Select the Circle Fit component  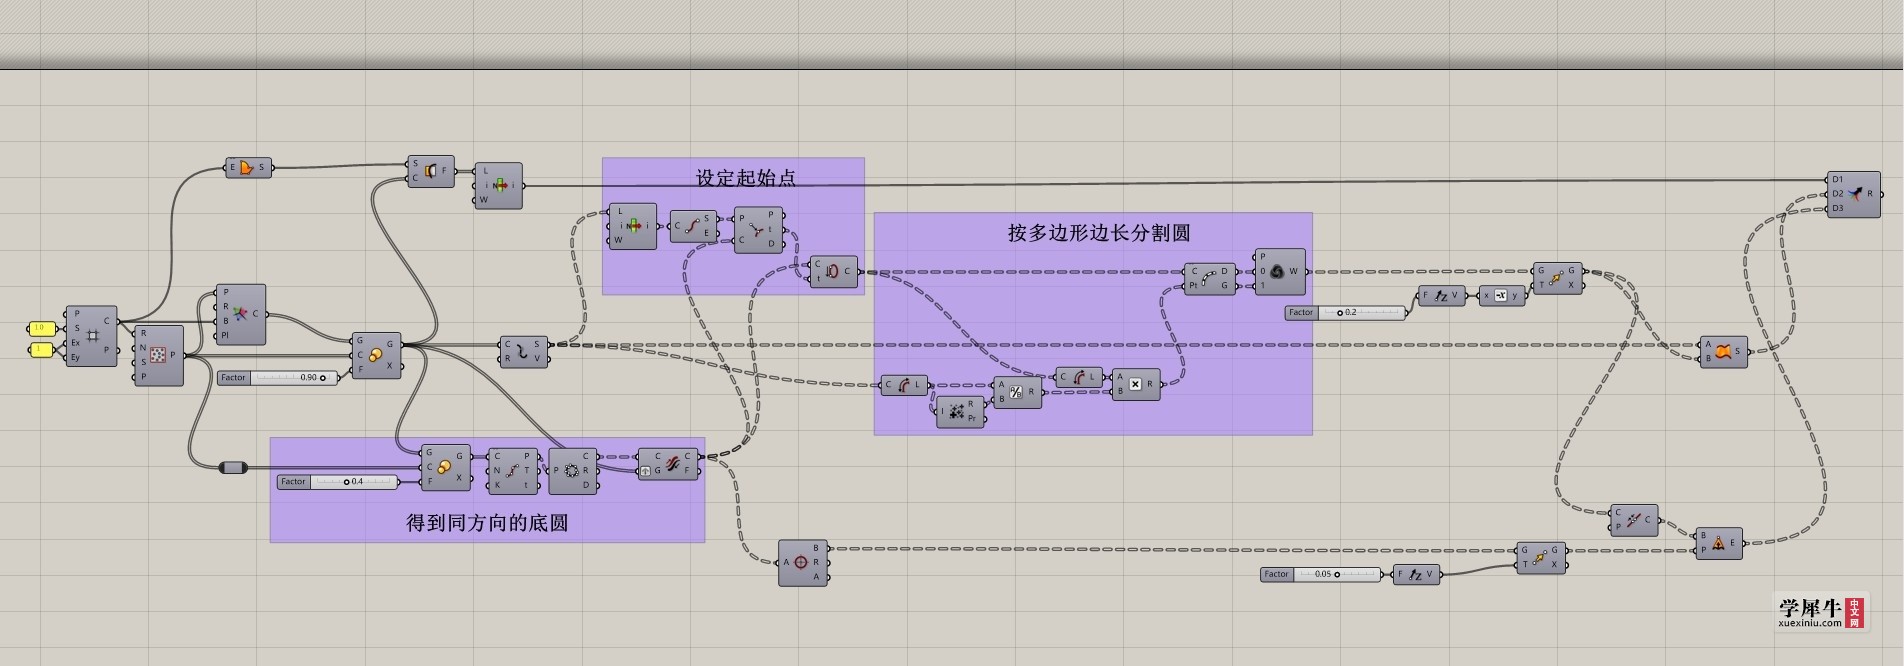coord(573,470)
